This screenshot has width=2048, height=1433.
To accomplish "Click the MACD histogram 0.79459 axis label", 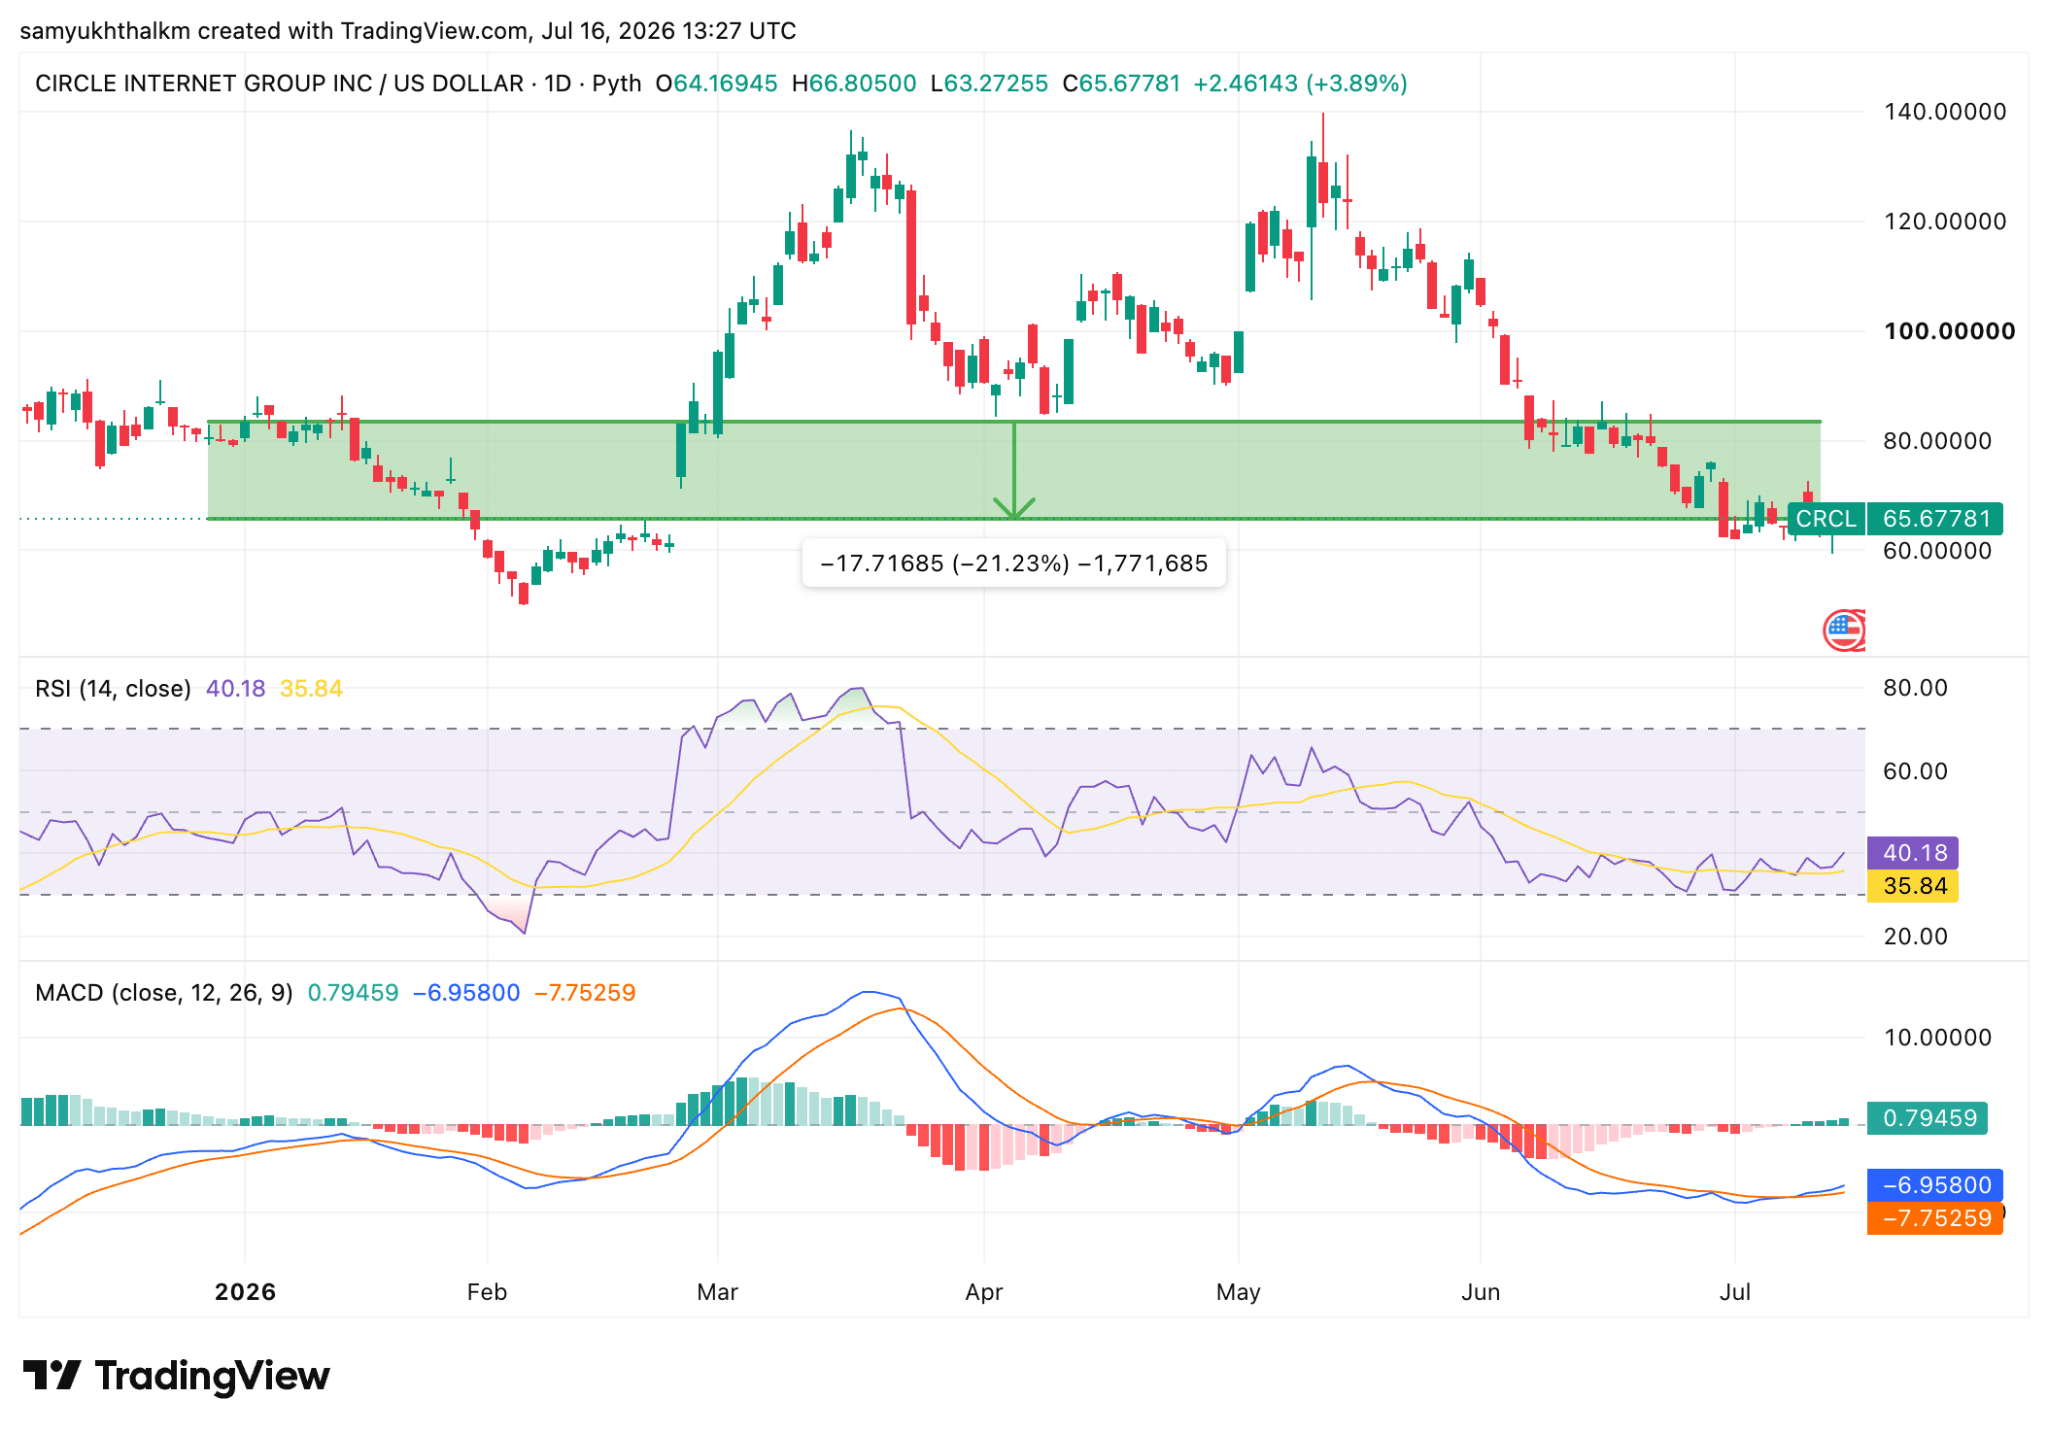I will pyautogui.click(x=1927, y=1118).
